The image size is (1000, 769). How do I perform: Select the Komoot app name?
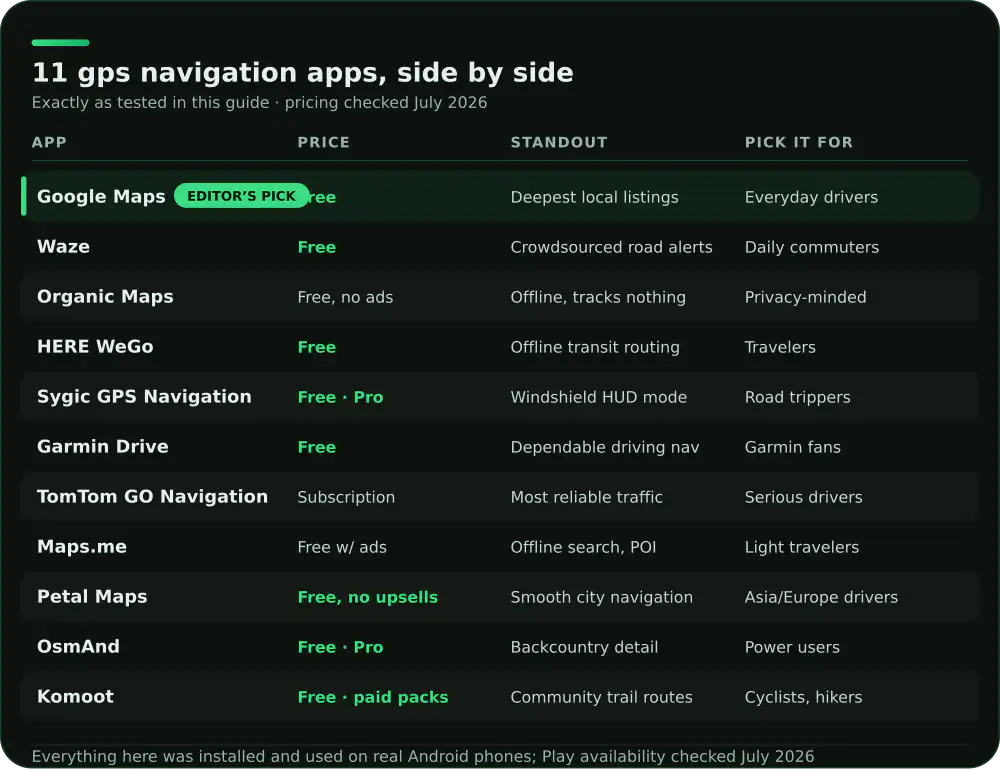pos(75,696)
